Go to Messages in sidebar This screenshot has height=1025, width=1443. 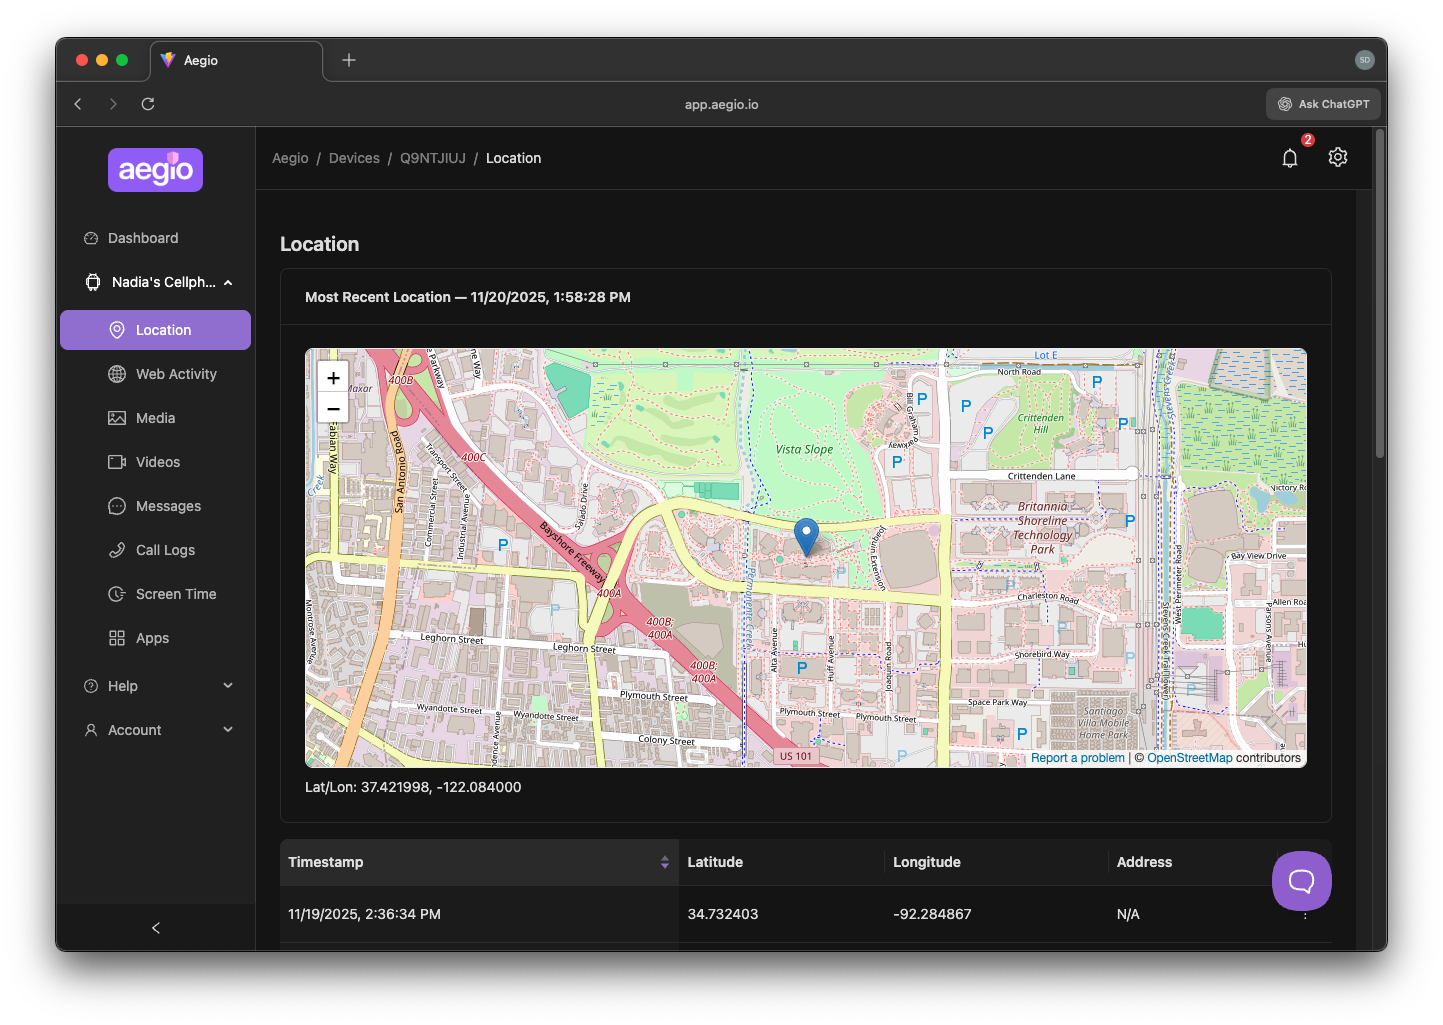(168, 506)
